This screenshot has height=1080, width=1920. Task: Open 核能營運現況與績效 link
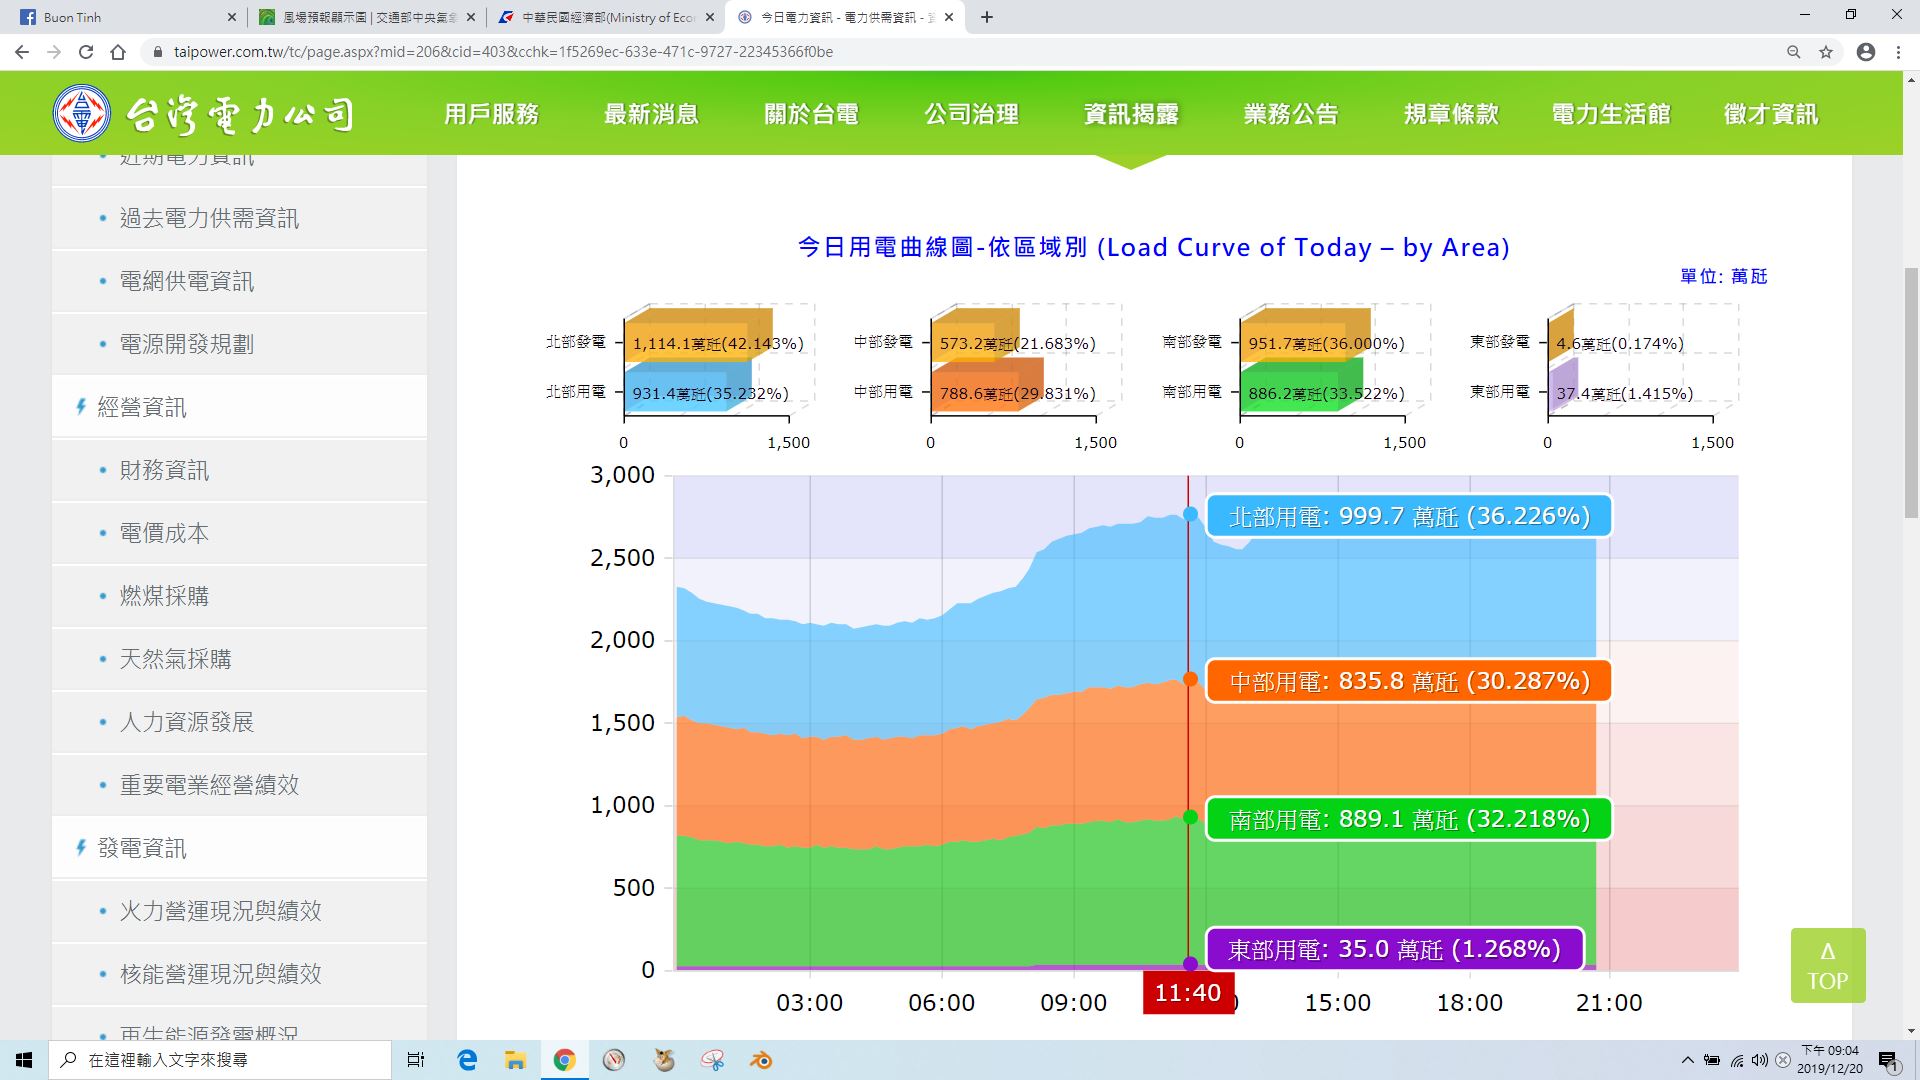[x=239, y=974]
